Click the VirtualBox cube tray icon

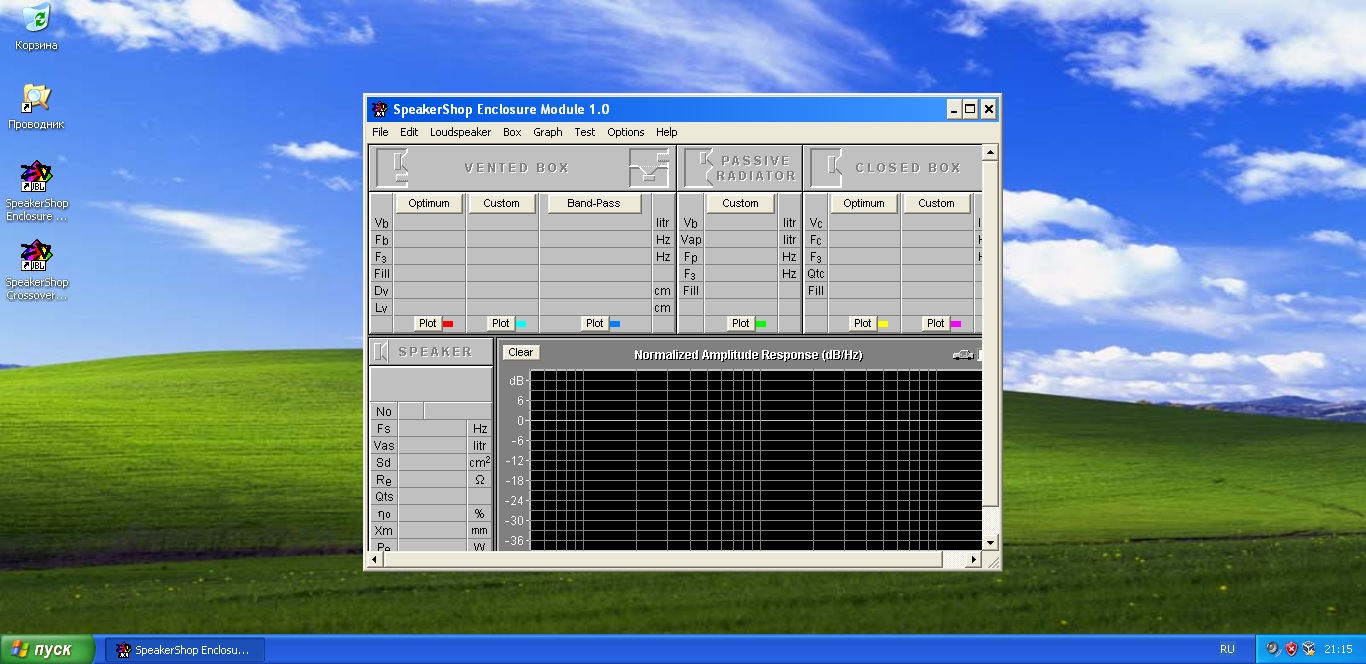(x=1308, y=649)
